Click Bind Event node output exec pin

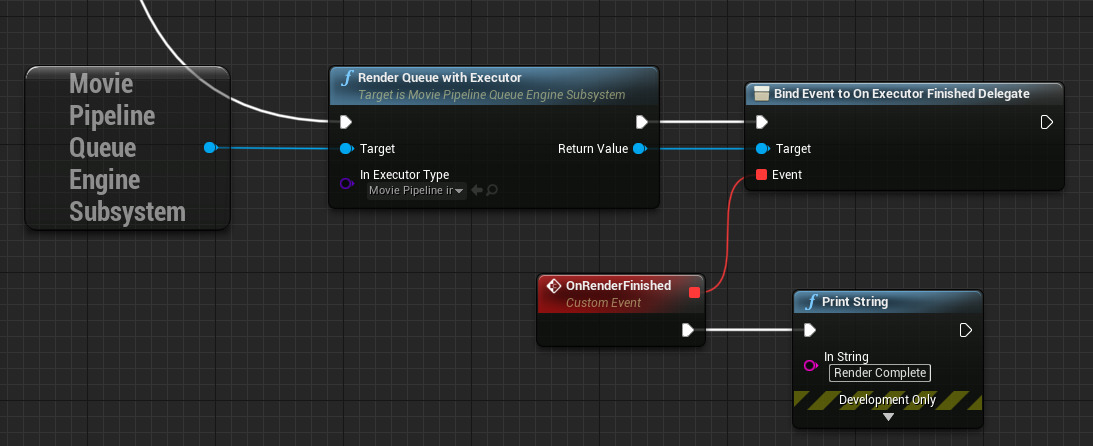click(1046, 123)
